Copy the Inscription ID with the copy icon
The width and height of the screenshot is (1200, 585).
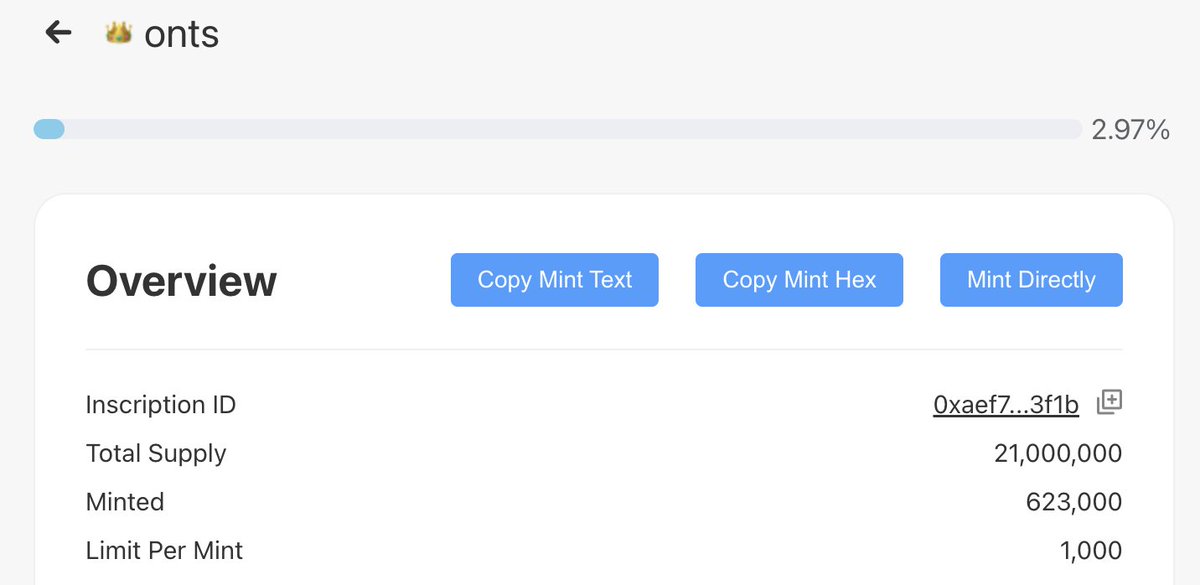(1109, 402)
